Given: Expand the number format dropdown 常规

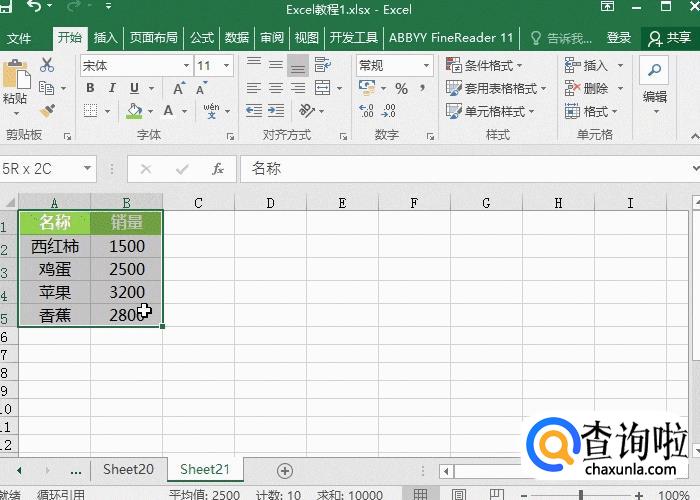Looking at the screenshot, I should (425, 65).
